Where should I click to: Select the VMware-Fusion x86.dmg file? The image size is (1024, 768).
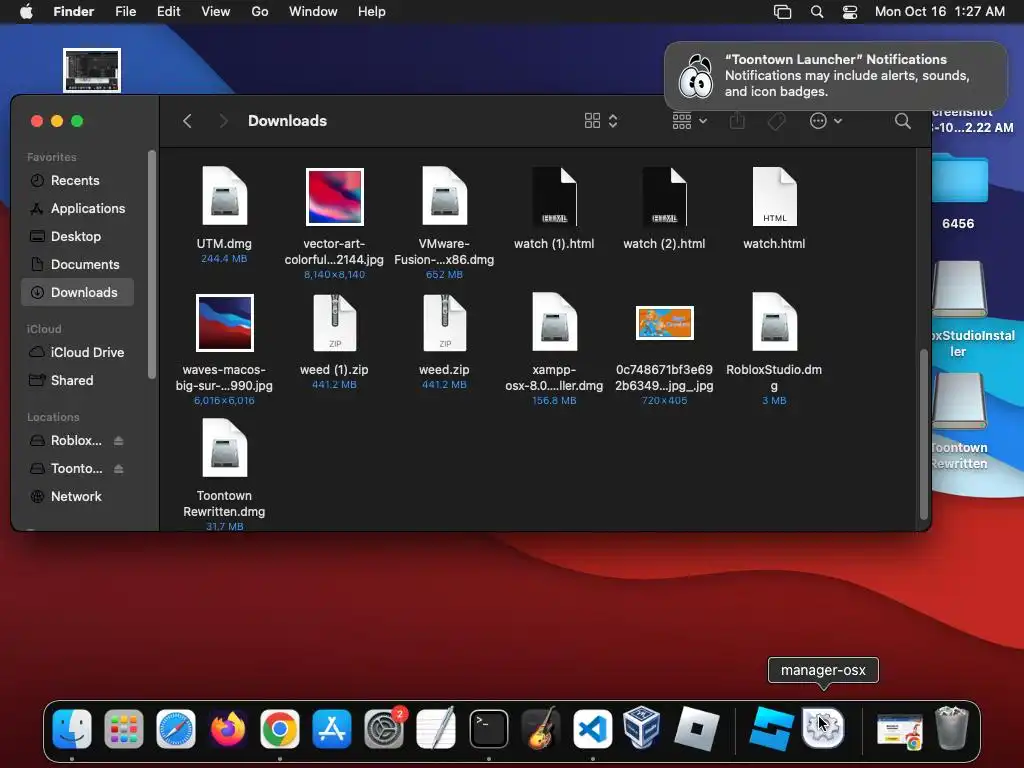click(444, 196)
